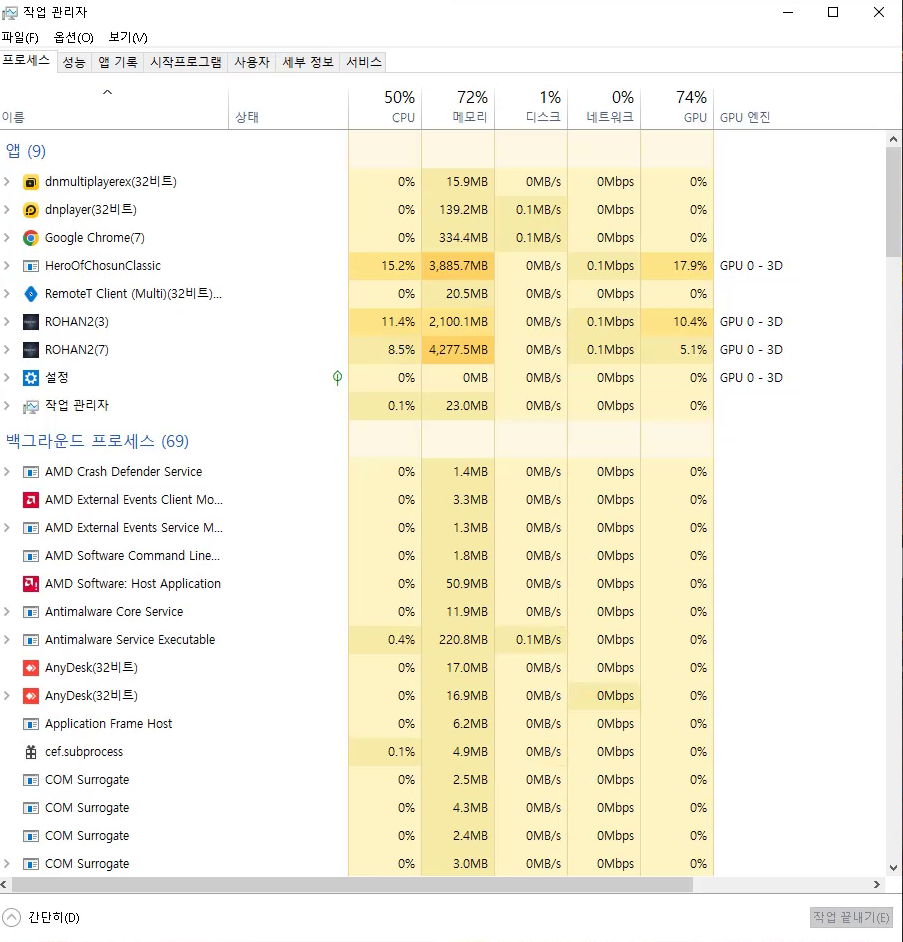Image resolution: width=903 pixels, height=942 pixels.
Task: Select the first COM Surrogate row 2.5MB
Action: pyautogui.click(x=357, y=780)
